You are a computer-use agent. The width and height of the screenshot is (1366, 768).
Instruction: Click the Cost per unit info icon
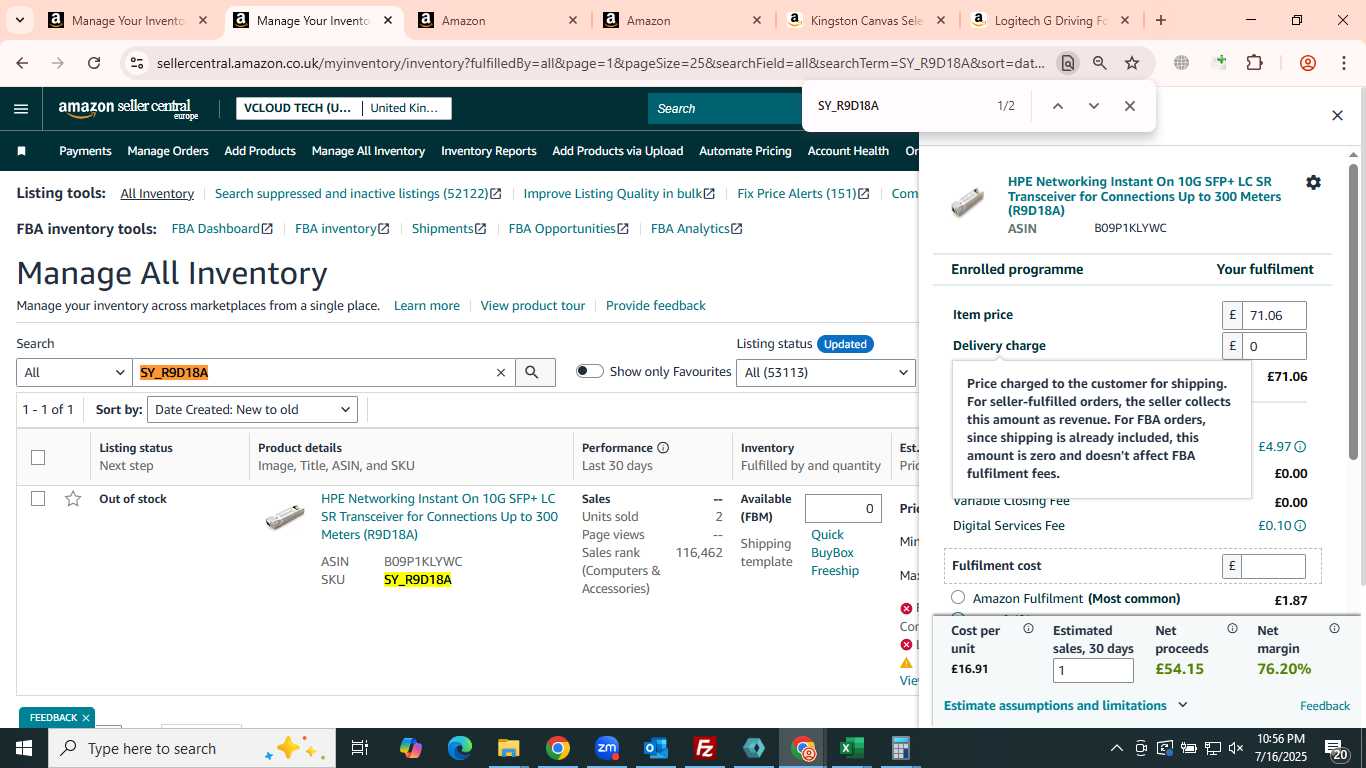click(x=1028, y=629)
